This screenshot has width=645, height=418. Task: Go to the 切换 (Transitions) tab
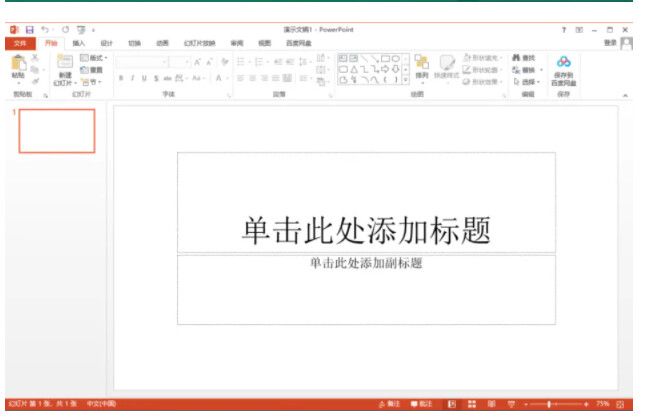point(135,43)
